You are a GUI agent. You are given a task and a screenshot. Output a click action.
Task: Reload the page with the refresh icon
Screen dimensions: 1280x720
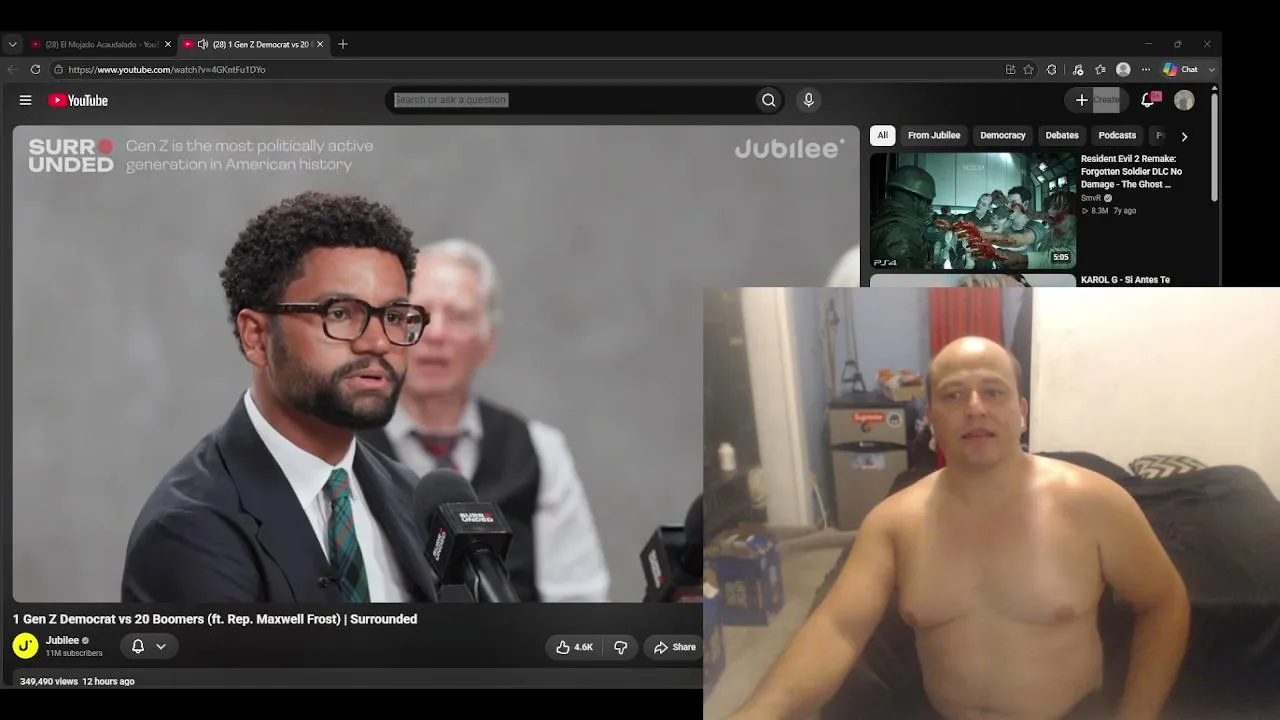(35, 70)
